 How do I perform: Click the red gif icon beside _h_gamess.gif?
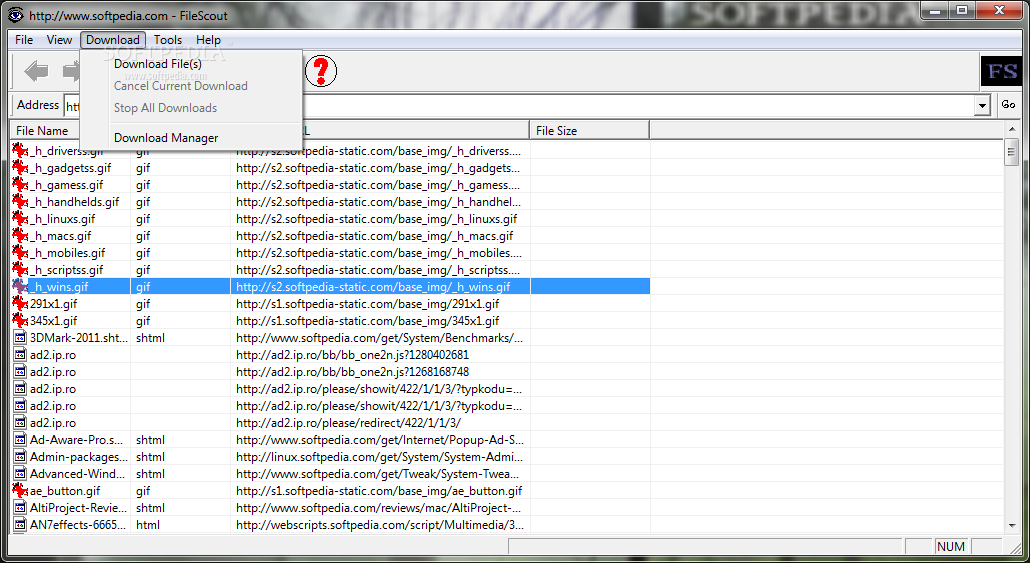click(x=20, y=185)
